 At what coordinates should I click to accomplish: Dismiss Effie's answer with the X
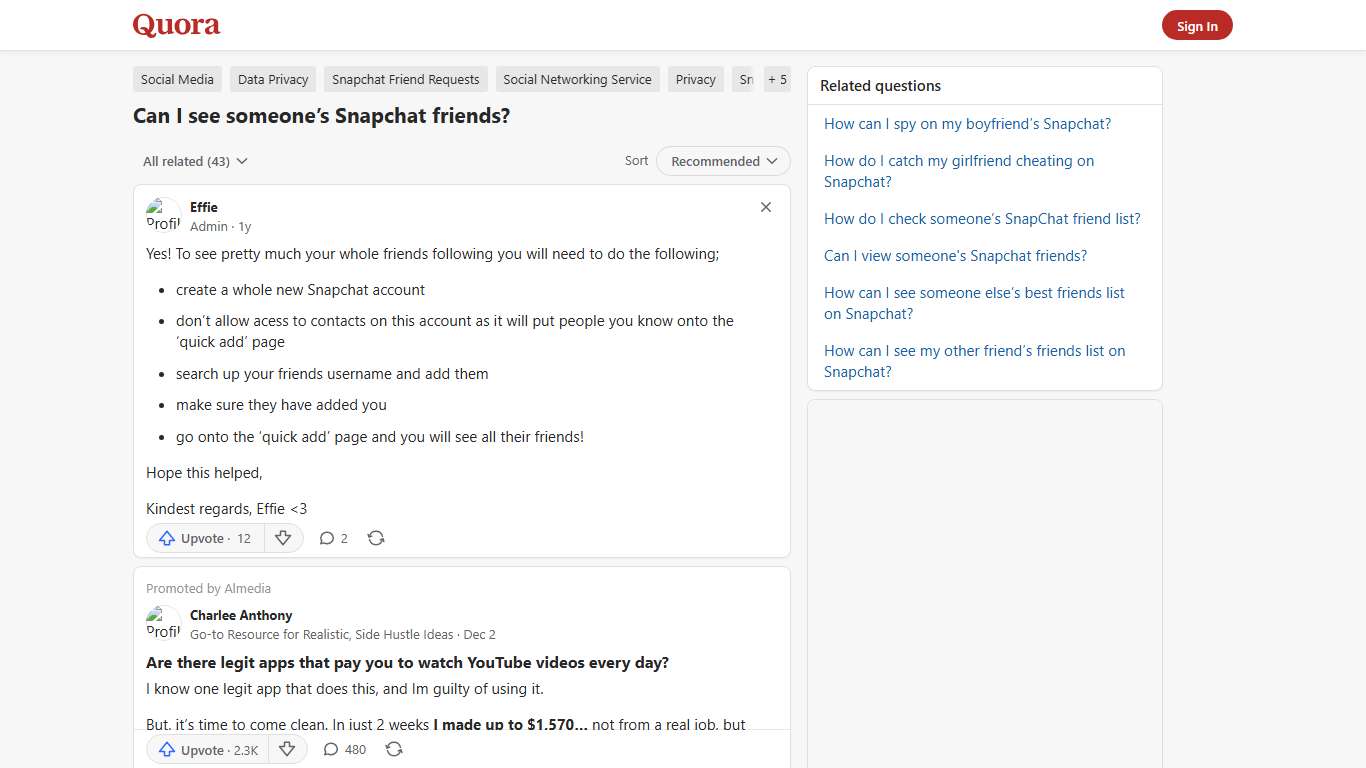(x=765, y=207)
